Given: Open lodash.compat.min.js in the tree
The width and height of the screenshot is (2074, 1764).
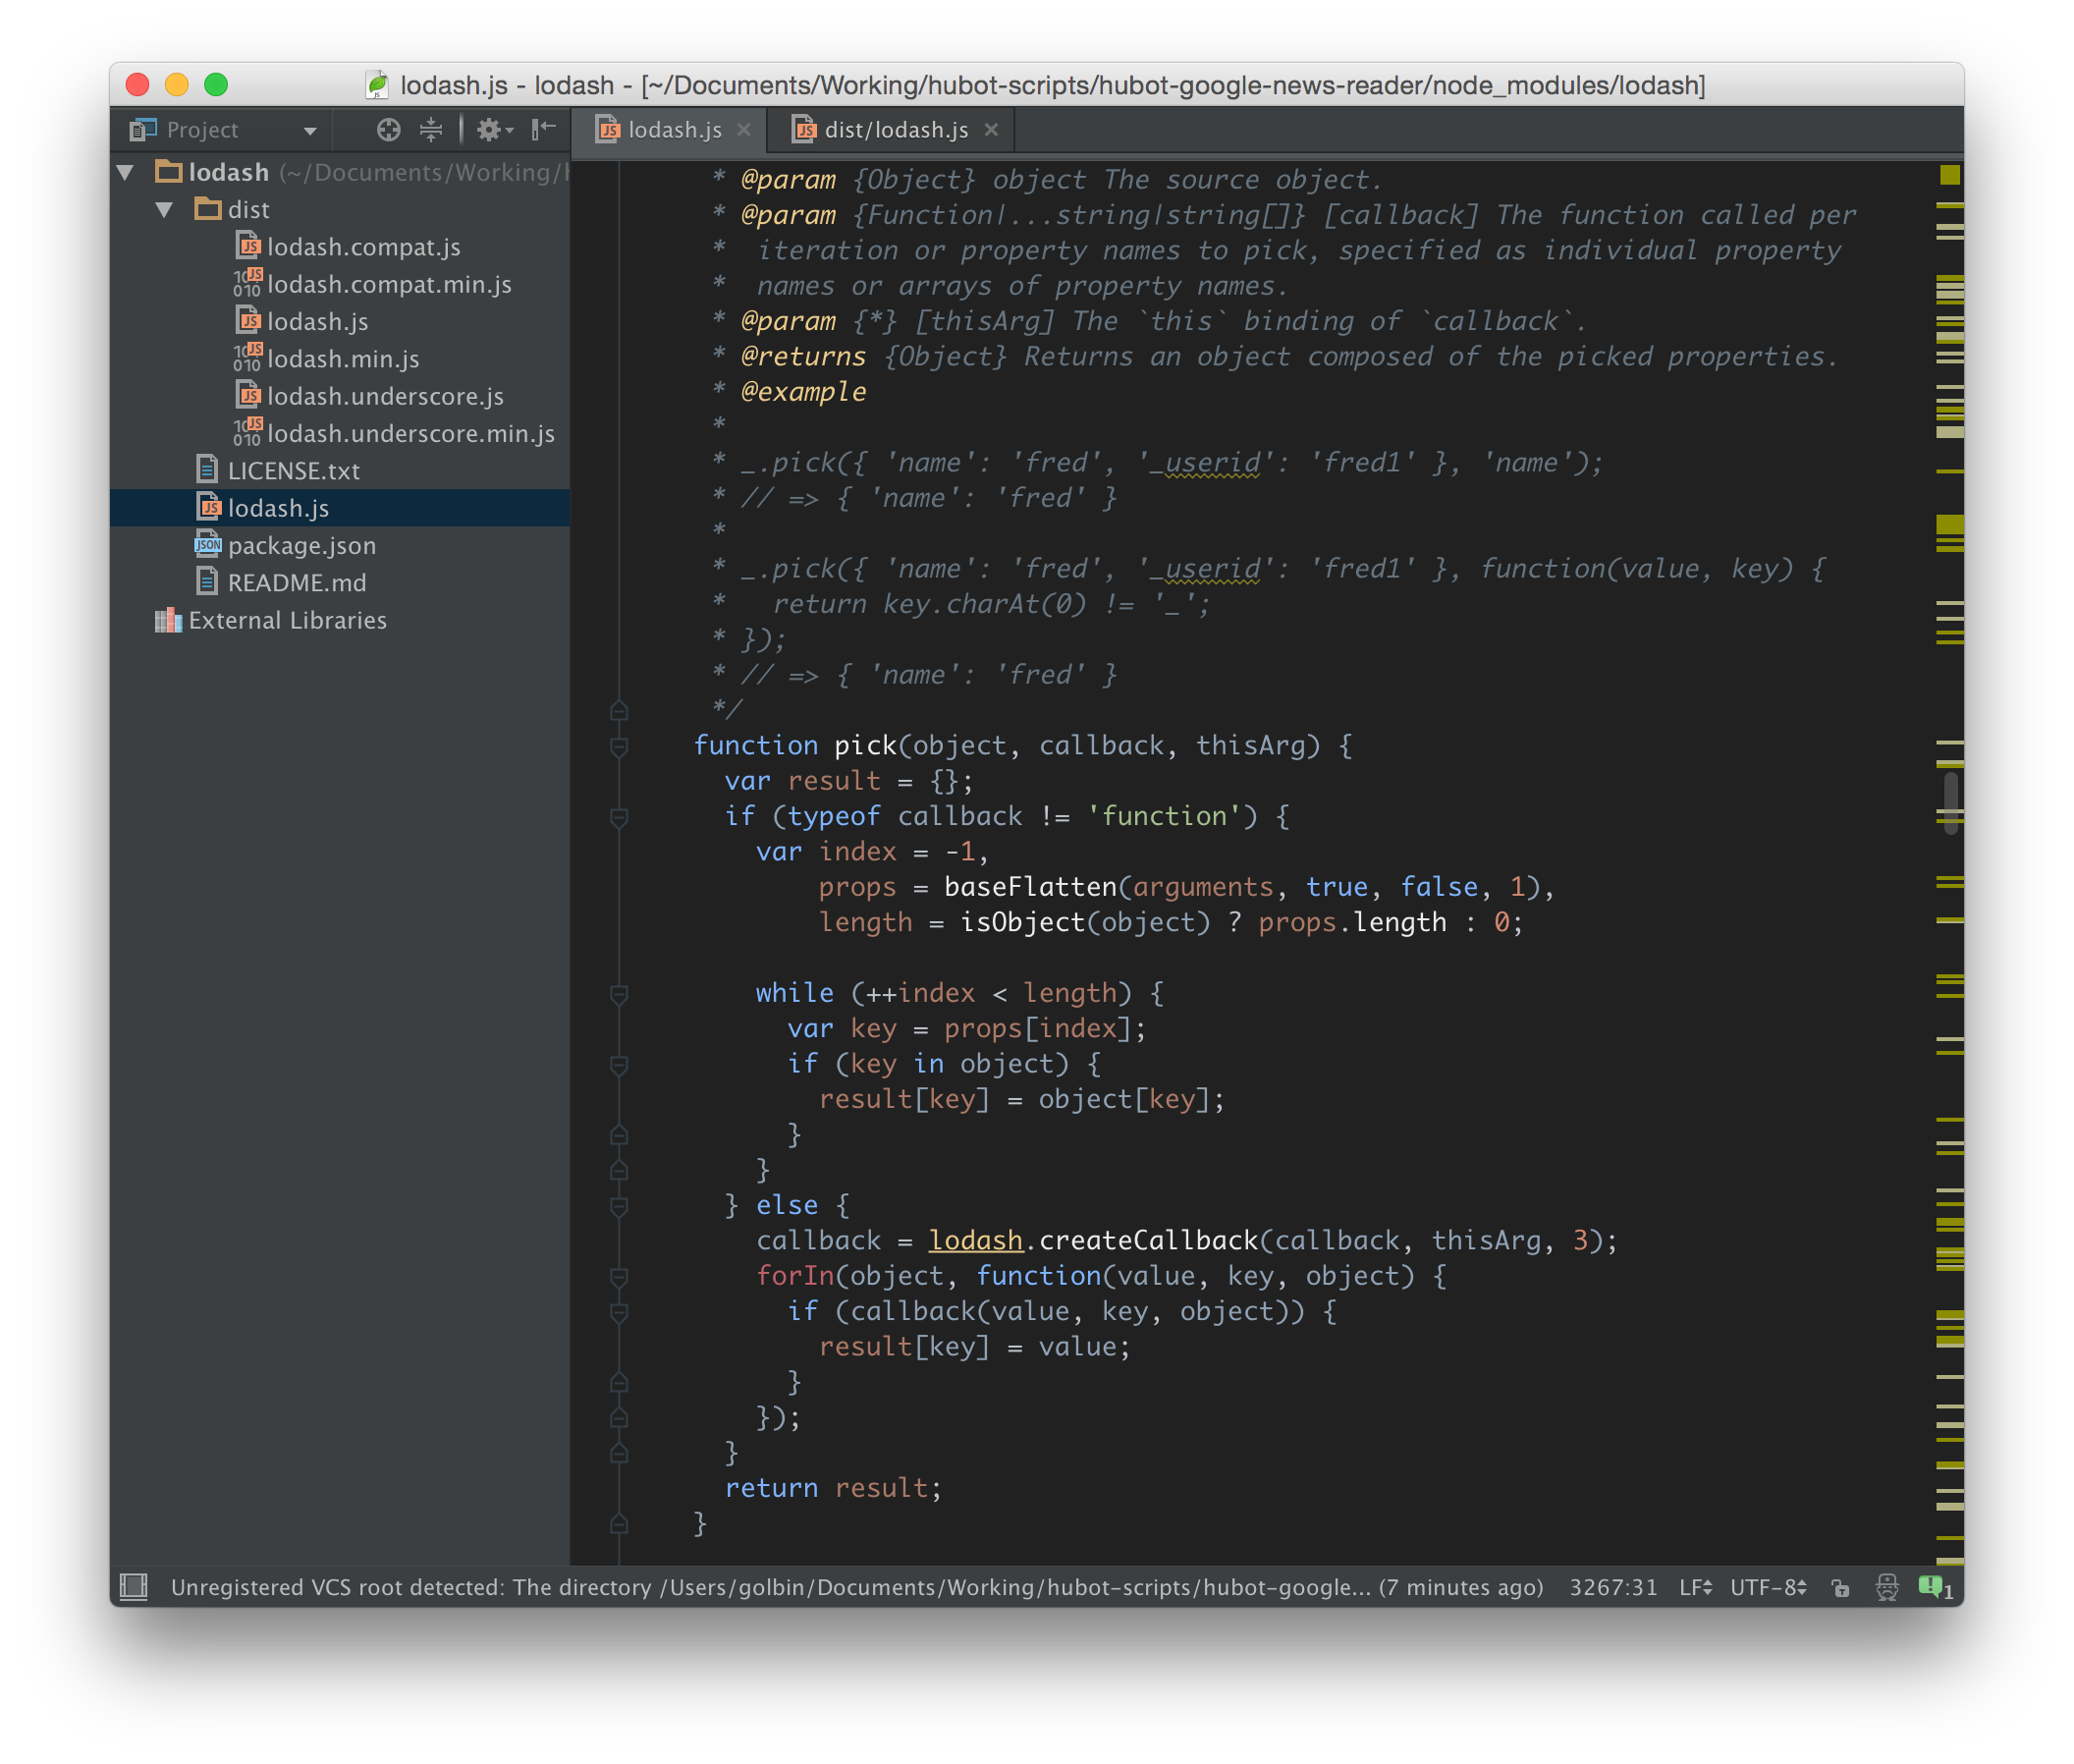Looking at the screenshot, I should pyautogui.click(x=389, y=284).
